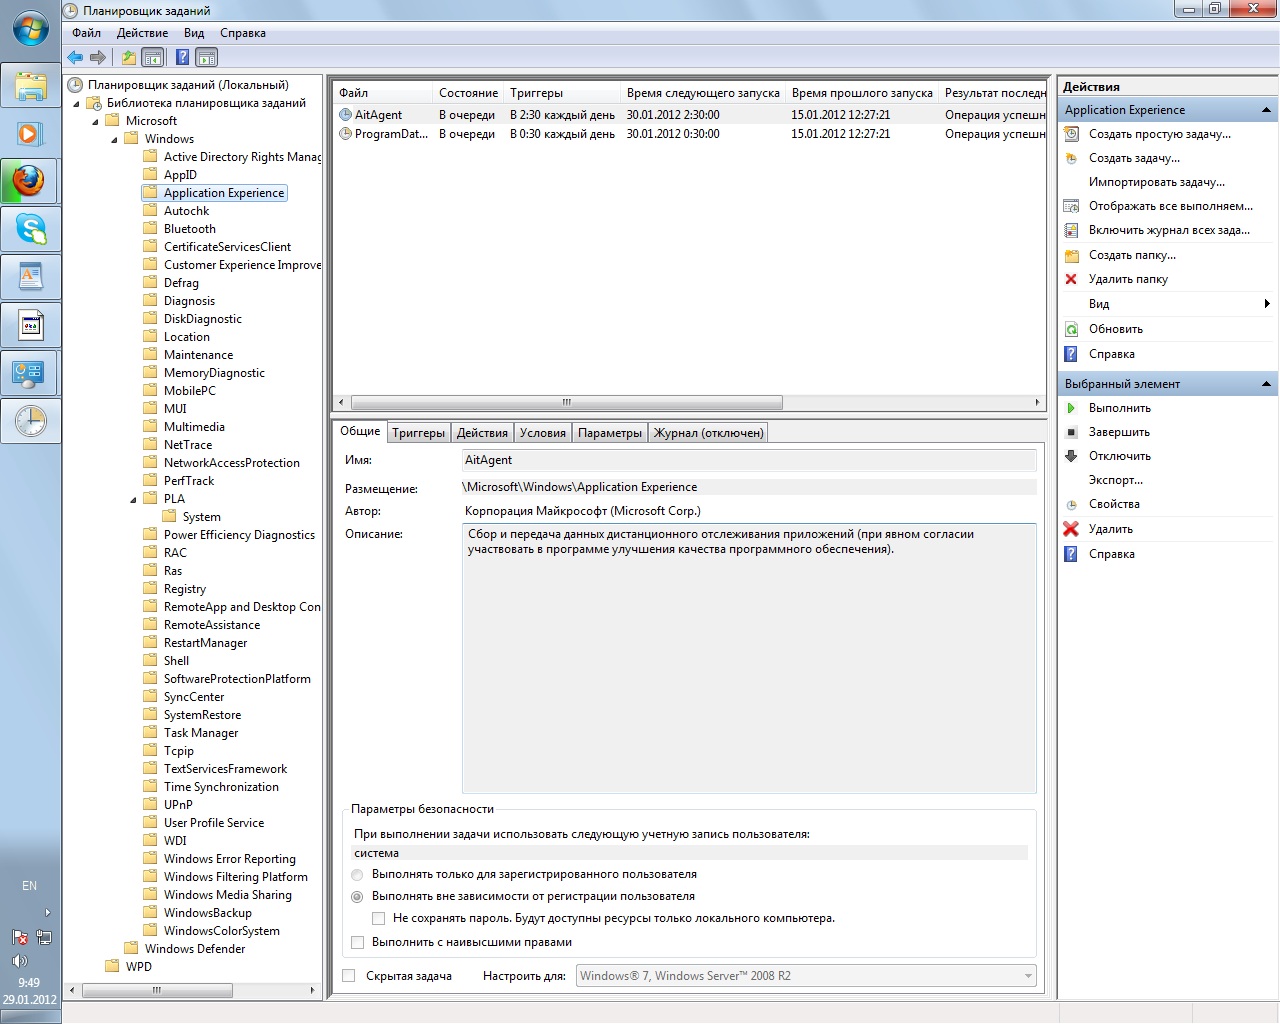Switch to the Условия tab

pyautogui.click(x=543, y=433)
